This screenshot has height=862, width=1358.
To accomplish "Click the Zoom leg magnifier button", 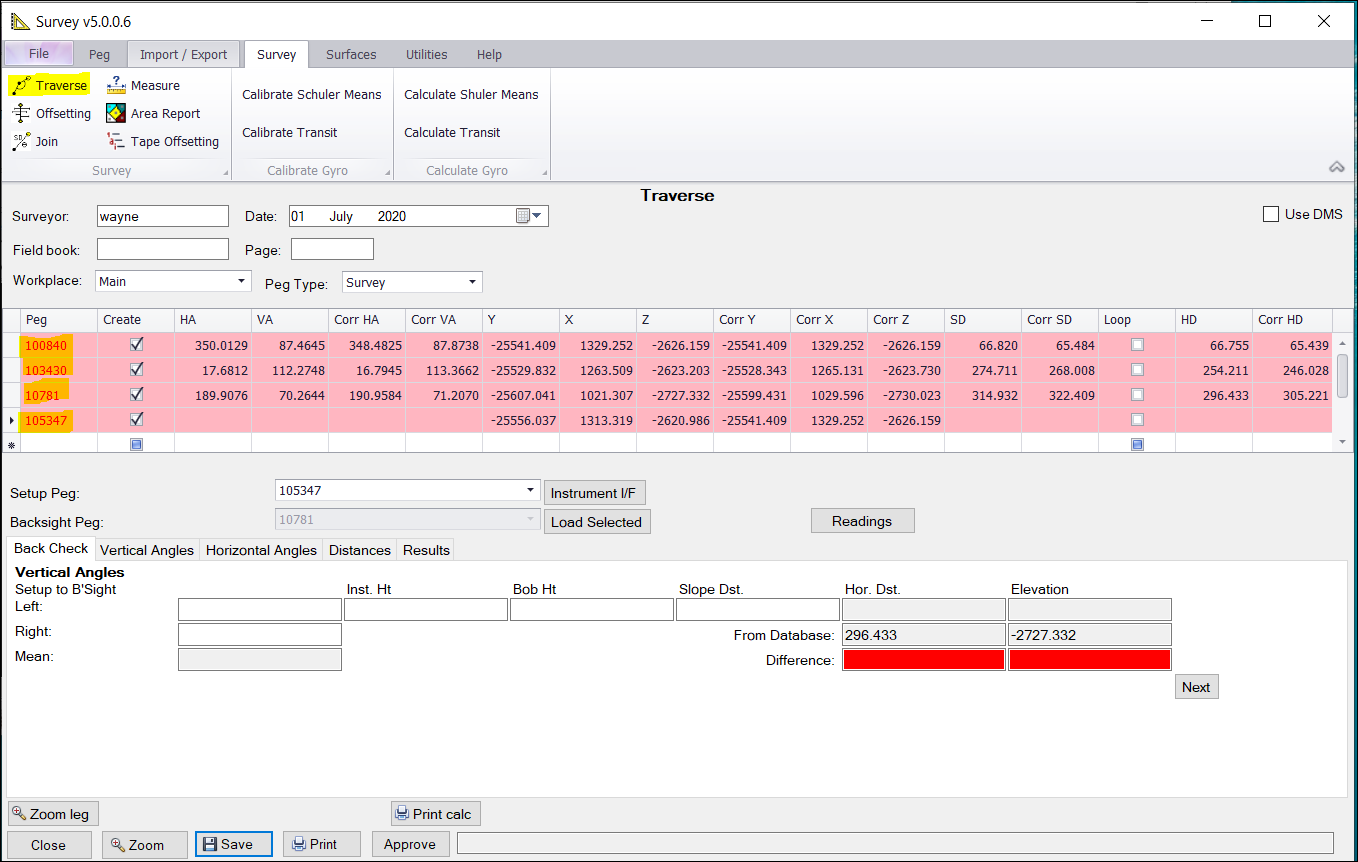I will (x=53, y=814).
